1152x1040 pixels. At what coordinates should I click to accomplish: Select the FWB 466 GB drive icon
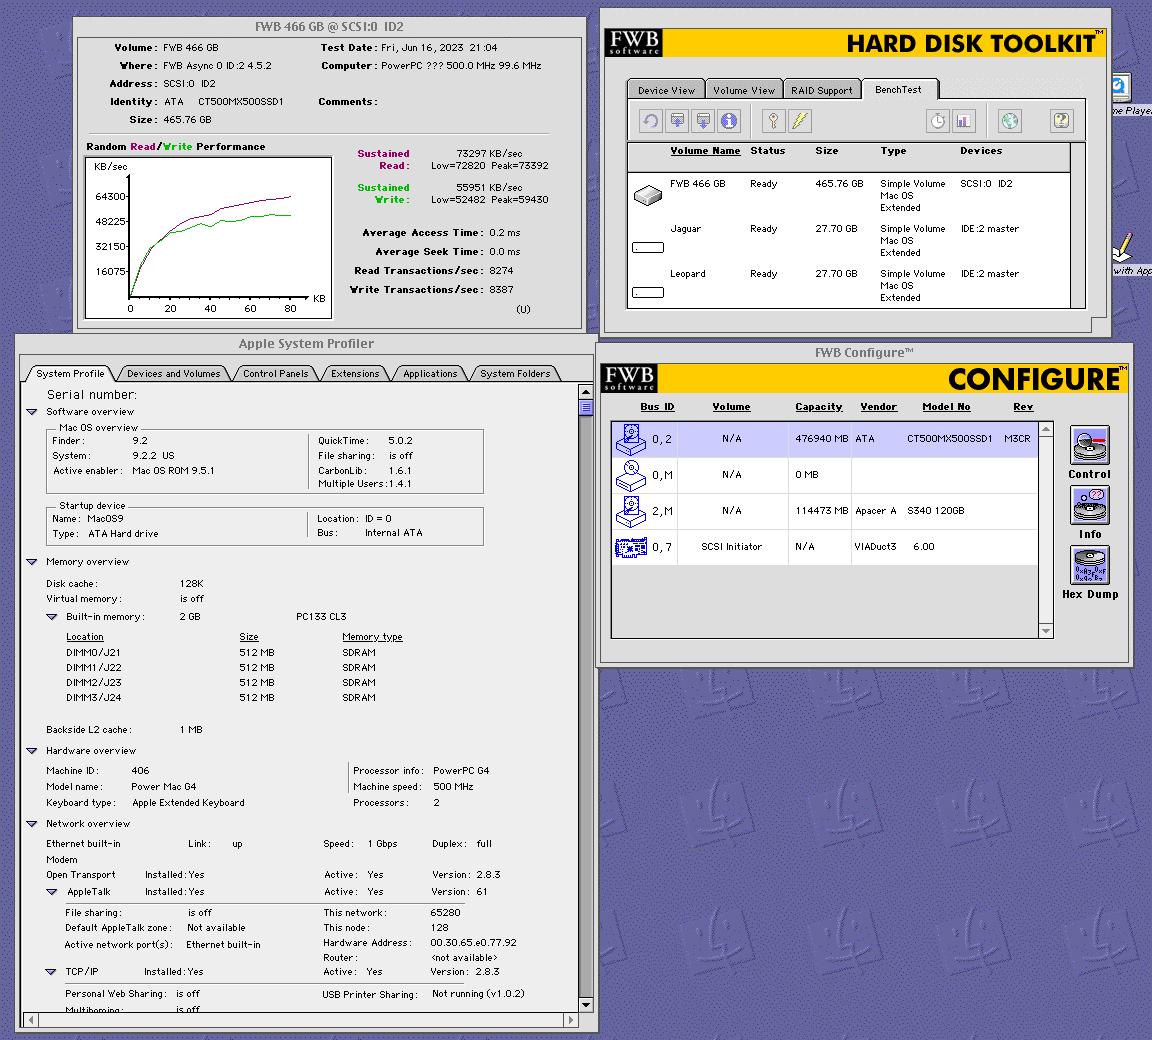(648, 195)
